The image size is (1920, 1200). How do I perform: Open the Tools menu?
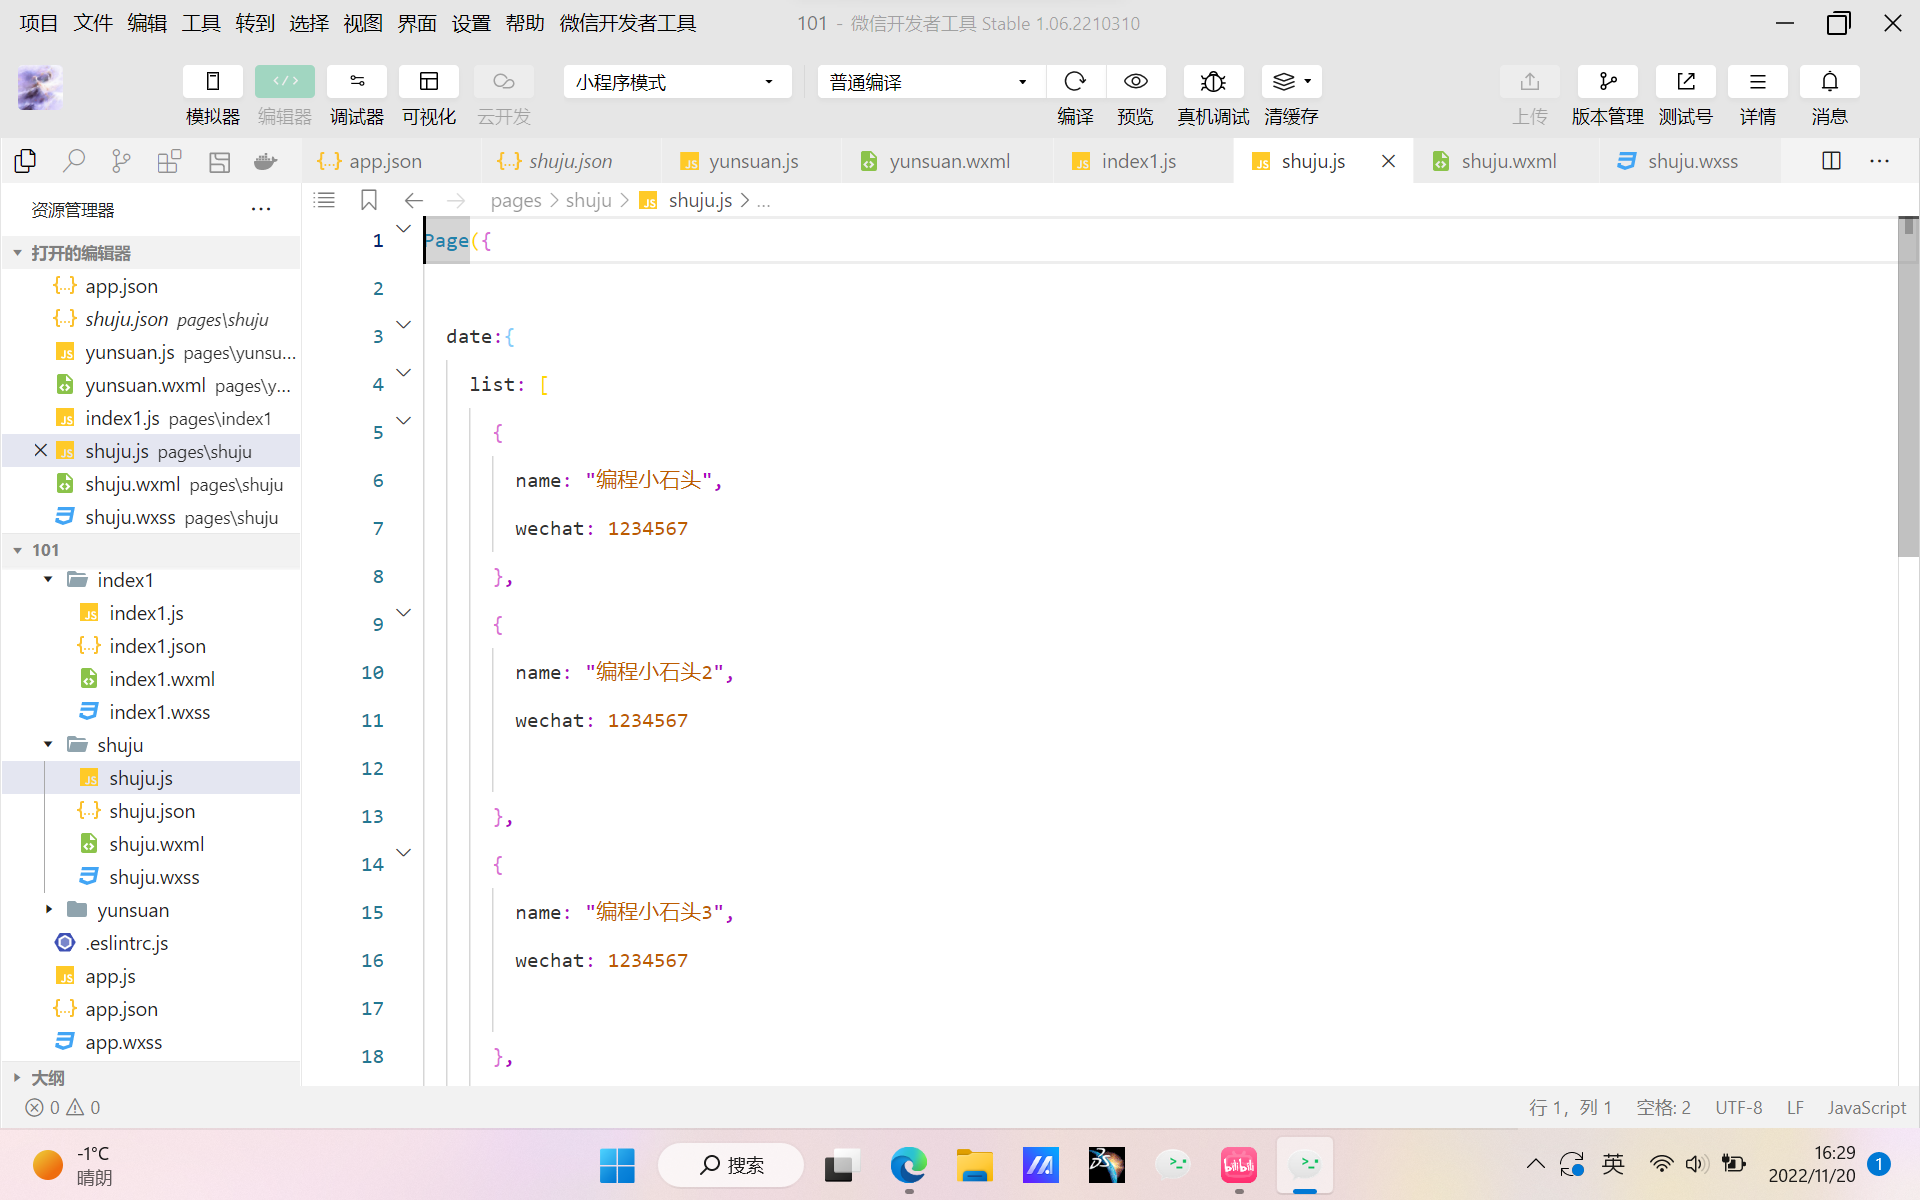[x=200, y=23]
